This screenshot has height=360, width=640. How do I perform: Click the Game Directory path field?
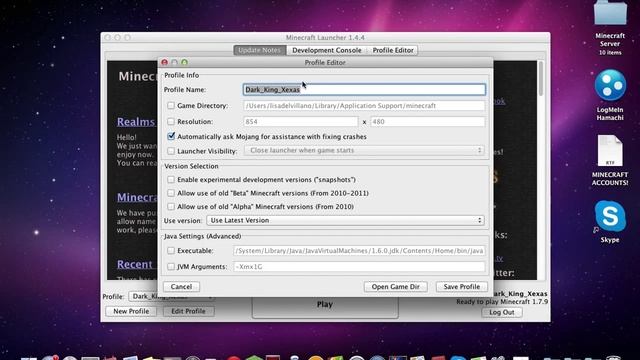364,106
